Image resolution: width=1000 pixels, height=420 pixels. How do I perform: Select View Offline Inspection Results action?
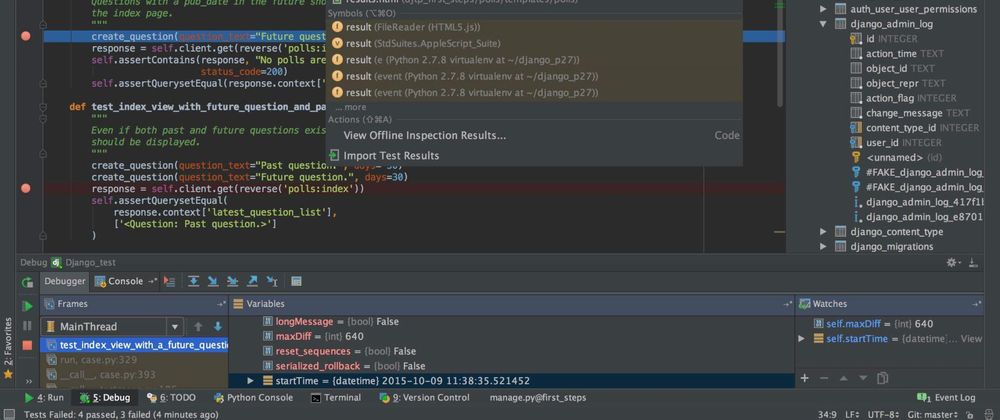(424, 135)
